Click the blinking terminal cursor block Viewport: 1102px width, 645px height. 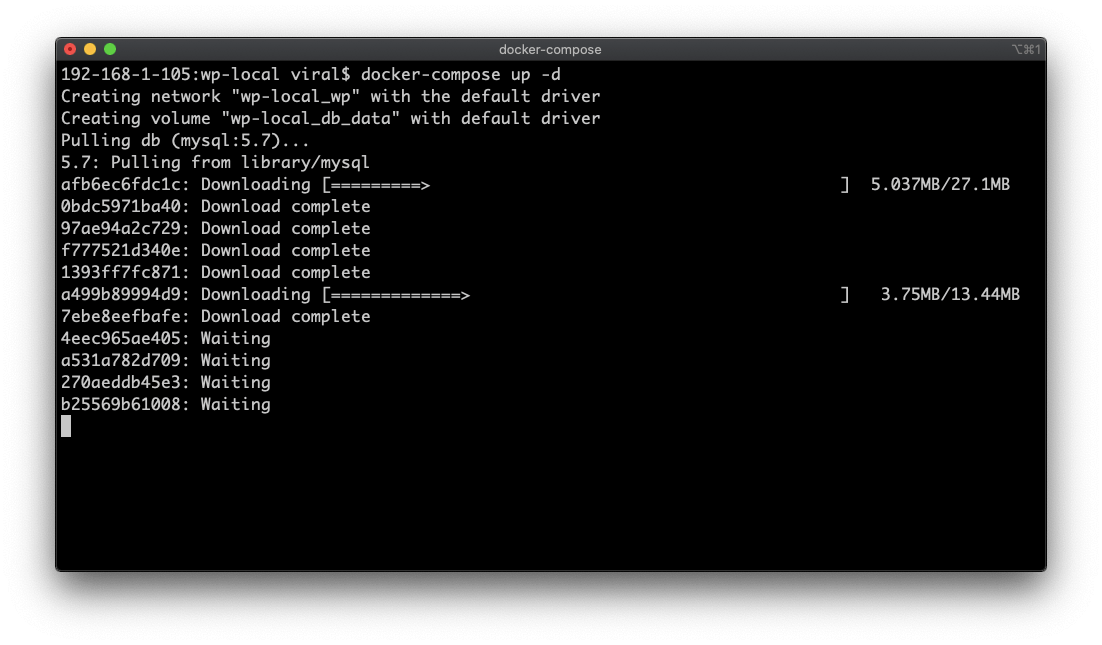click(x=66, y=426)
